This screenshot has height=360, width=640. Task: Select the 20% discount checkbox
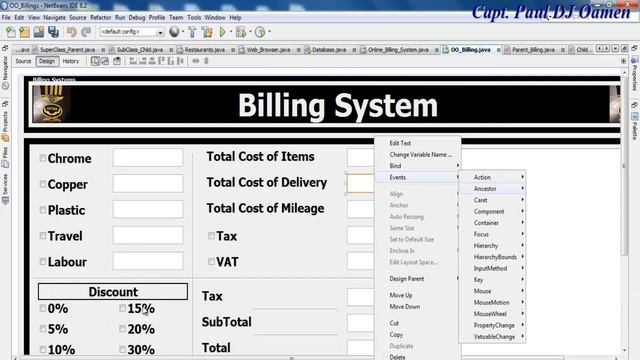point(122,329)
